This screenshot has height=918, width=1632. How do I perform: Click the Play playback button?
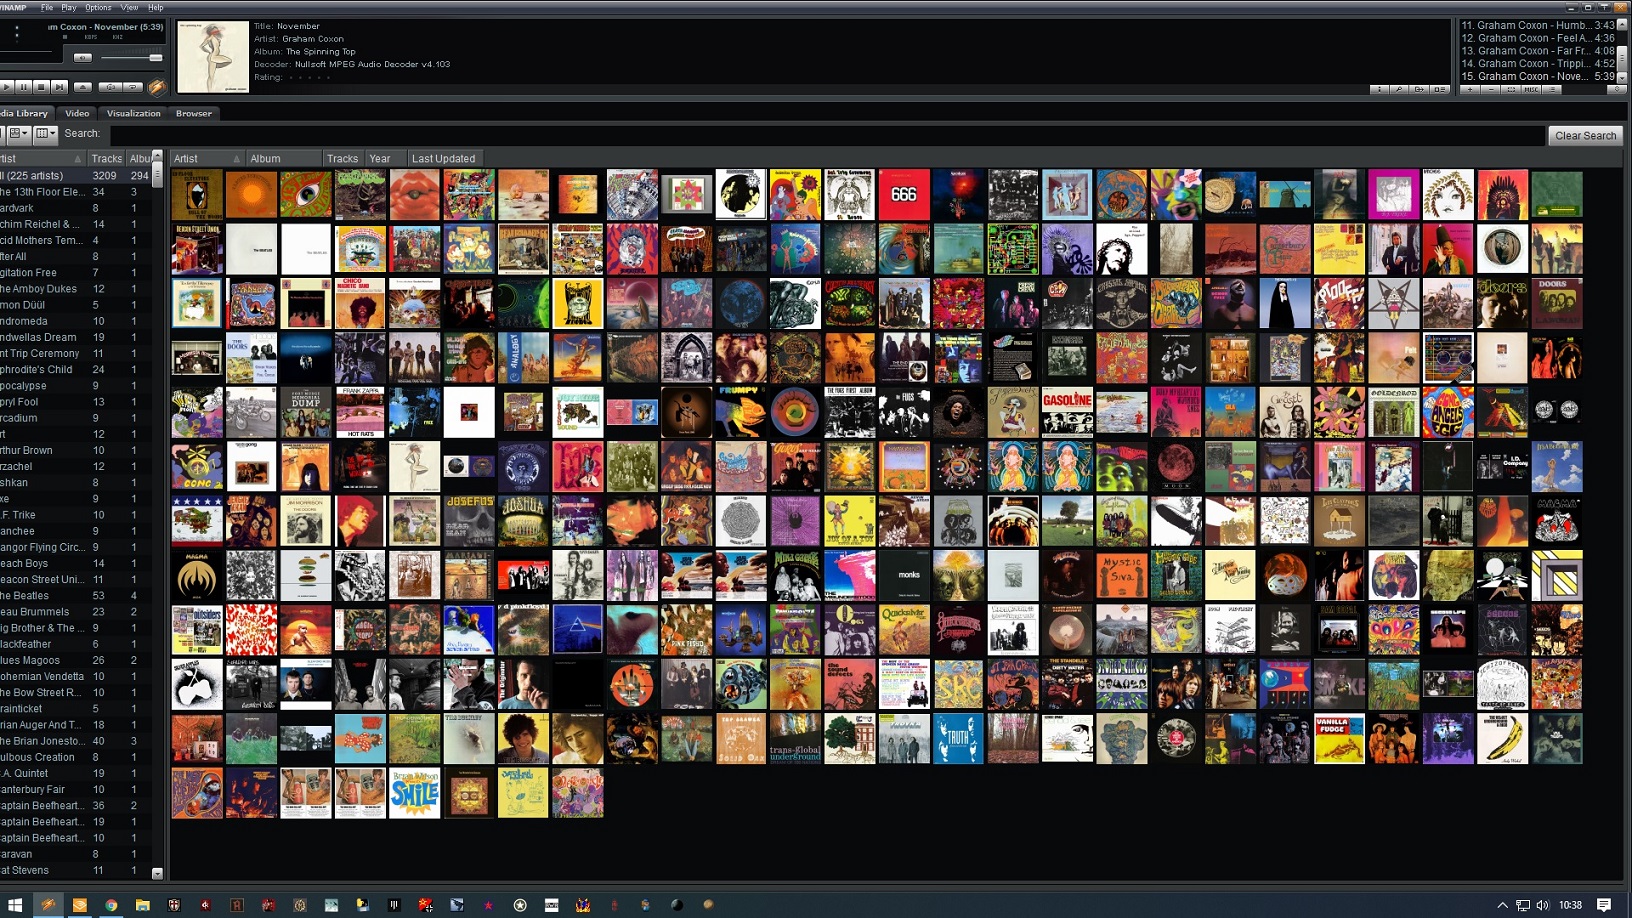[x=7, y=87]
